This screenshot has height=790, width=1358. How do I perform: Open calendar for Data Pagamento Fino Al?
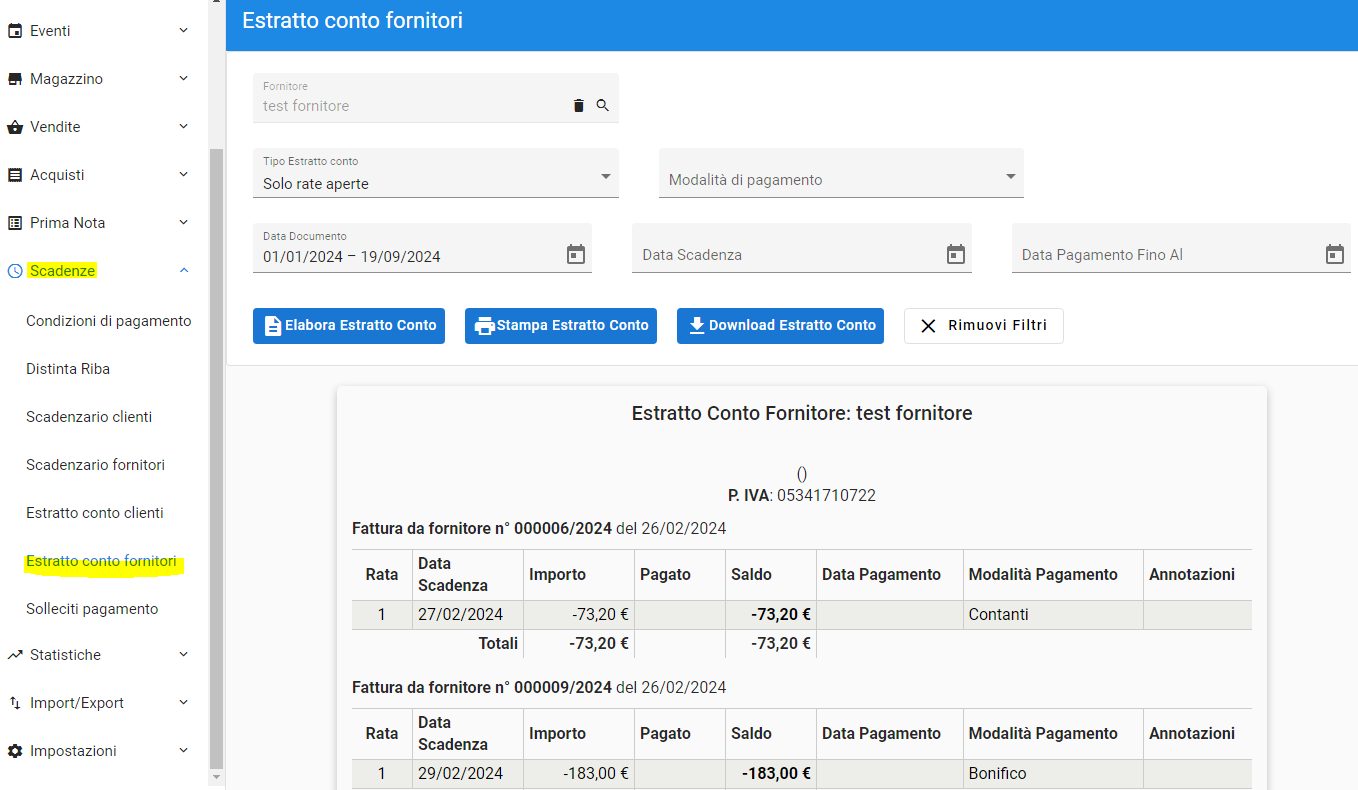tap(1334, 255)
